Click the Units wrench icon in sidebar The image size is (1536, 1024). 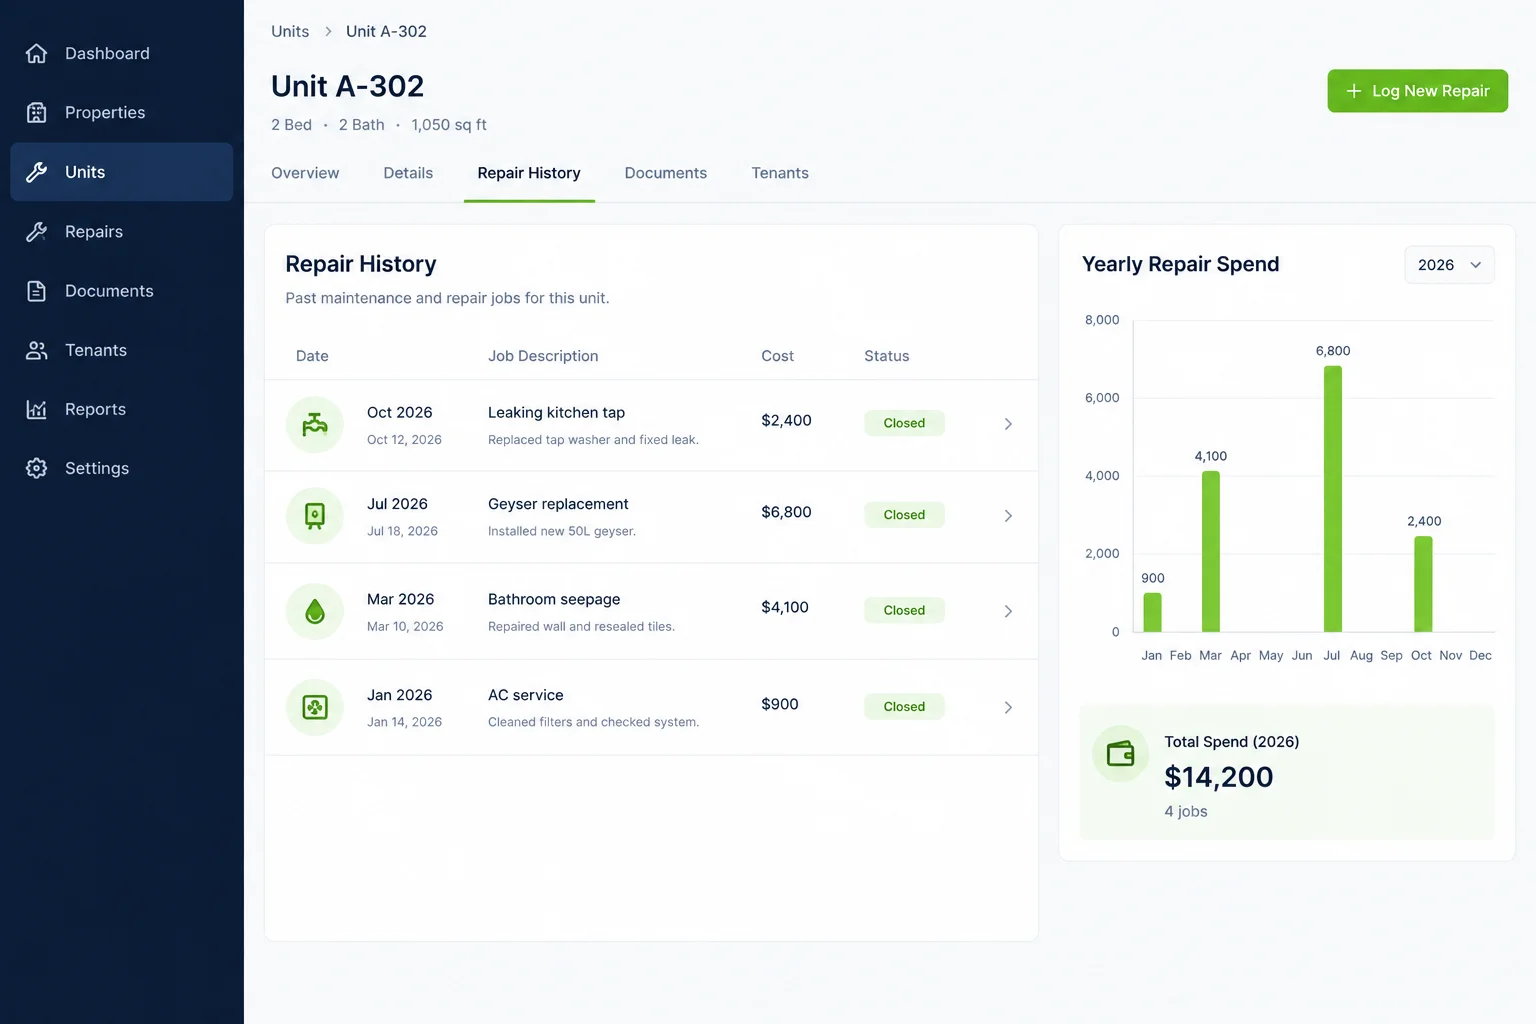[x=37, y=172]
